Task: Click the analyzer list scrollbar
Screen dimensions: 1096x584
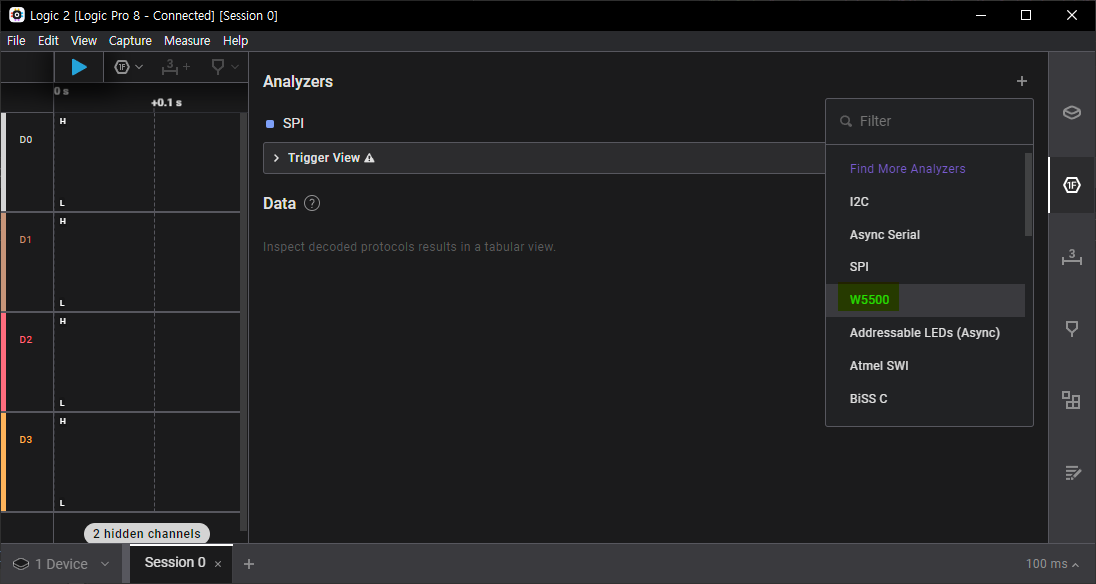Action: tap(1028, 194)
